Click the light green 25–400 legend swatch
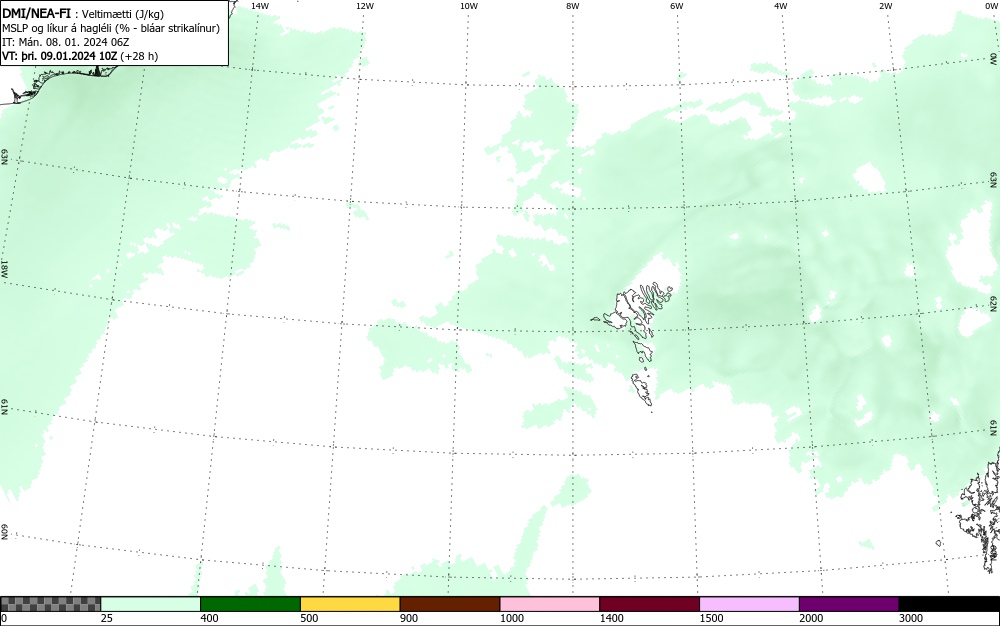The width and height of the screenshot is (1000, 626). click(151, 604)
